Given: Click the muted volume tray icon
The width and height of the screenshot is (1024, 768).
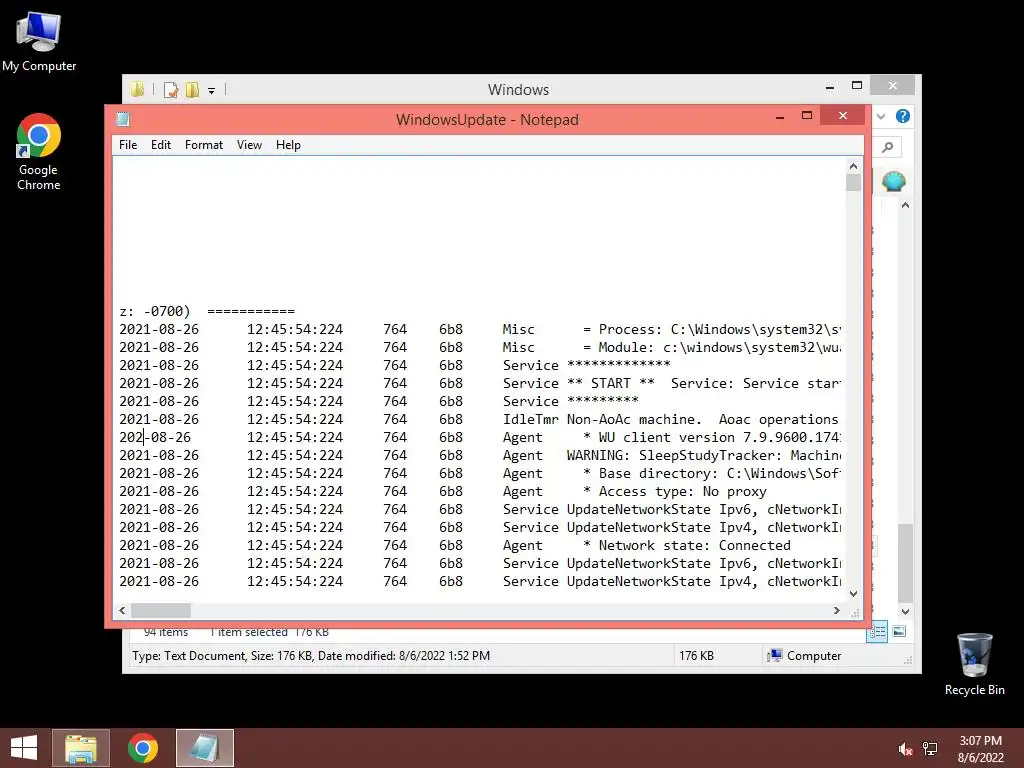Looking at the screenshot, I should (x=905, y=749).
